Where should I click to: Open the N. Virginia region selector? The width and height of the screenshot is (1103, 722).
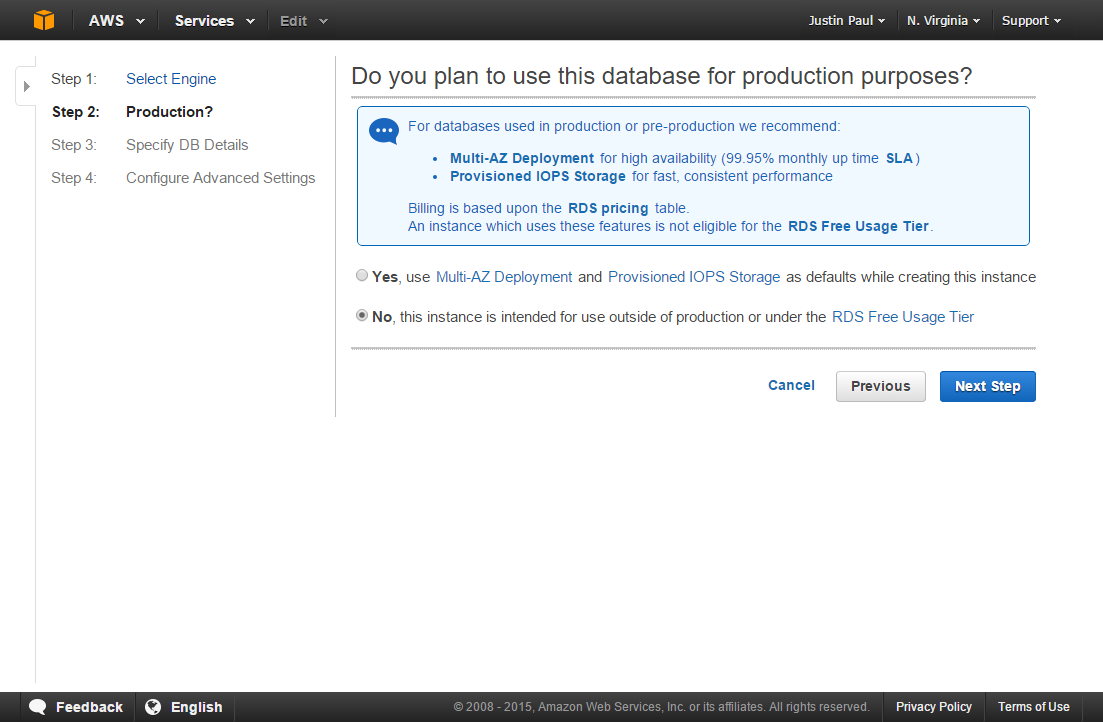(943, 20)
